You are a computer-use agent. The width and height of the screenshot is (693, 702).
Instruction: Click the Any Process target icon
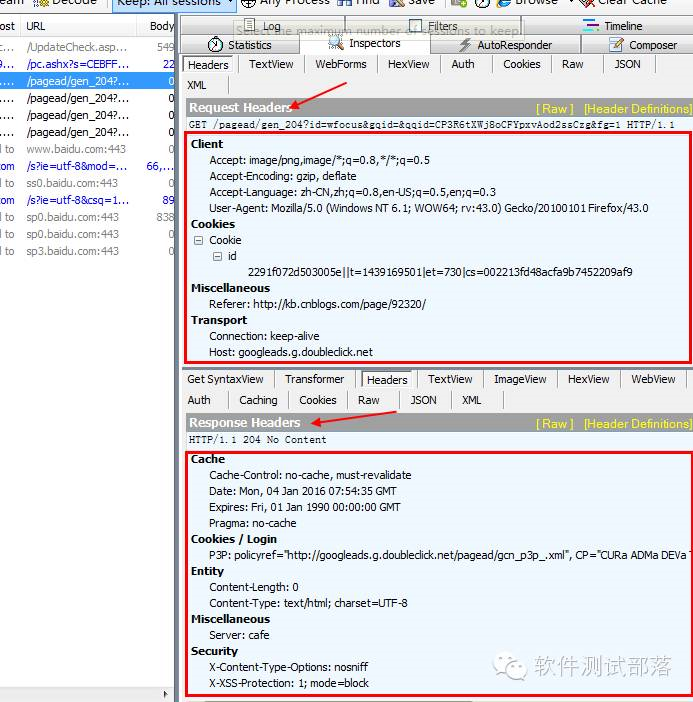[x=248, y=3]
